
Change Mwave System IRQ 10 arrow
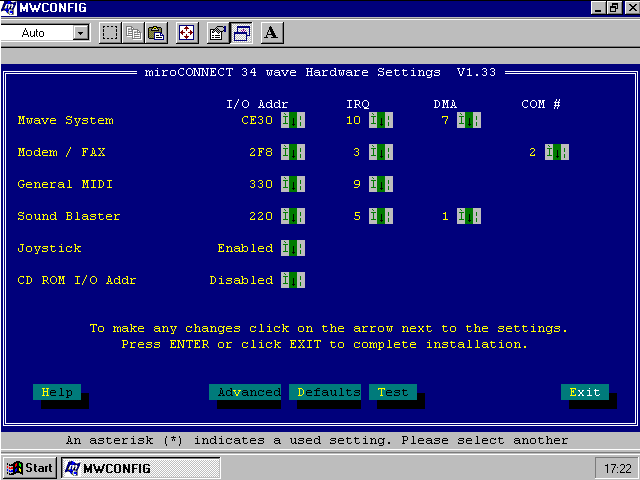coord(381,120)
